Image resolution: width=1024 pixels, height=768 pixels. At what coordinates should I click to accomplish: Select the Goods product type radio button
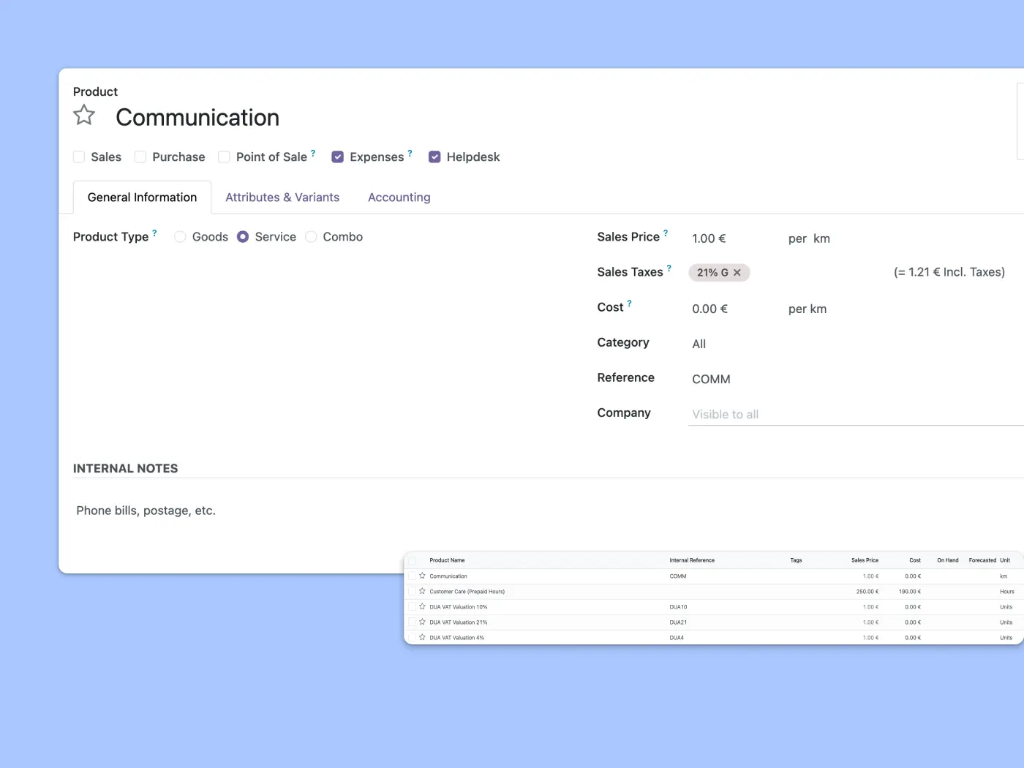point(180,237)
